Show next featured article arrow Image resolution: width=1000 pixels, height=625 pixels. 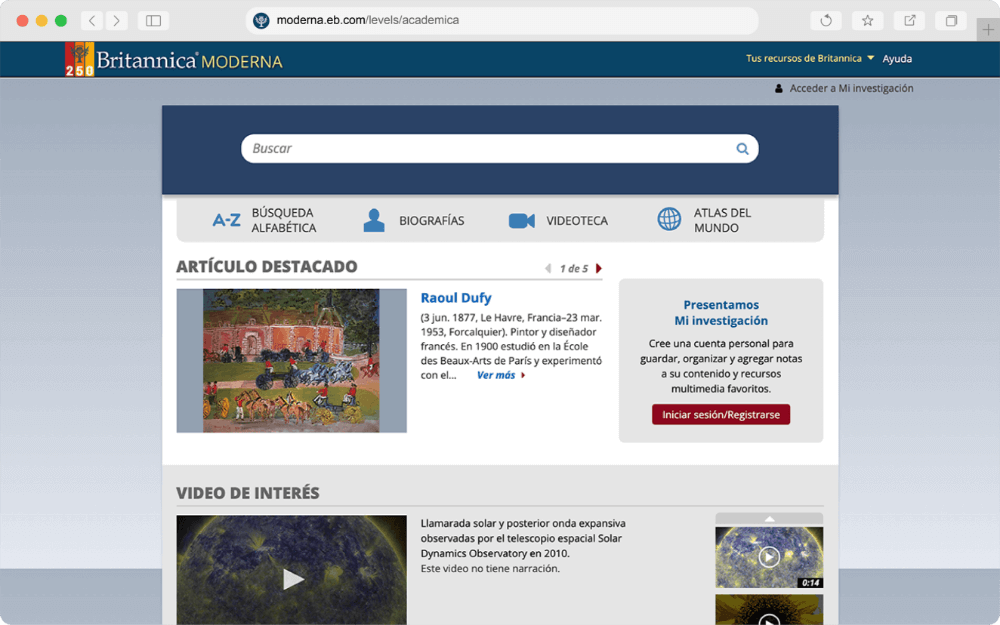(x=599, y=268)
